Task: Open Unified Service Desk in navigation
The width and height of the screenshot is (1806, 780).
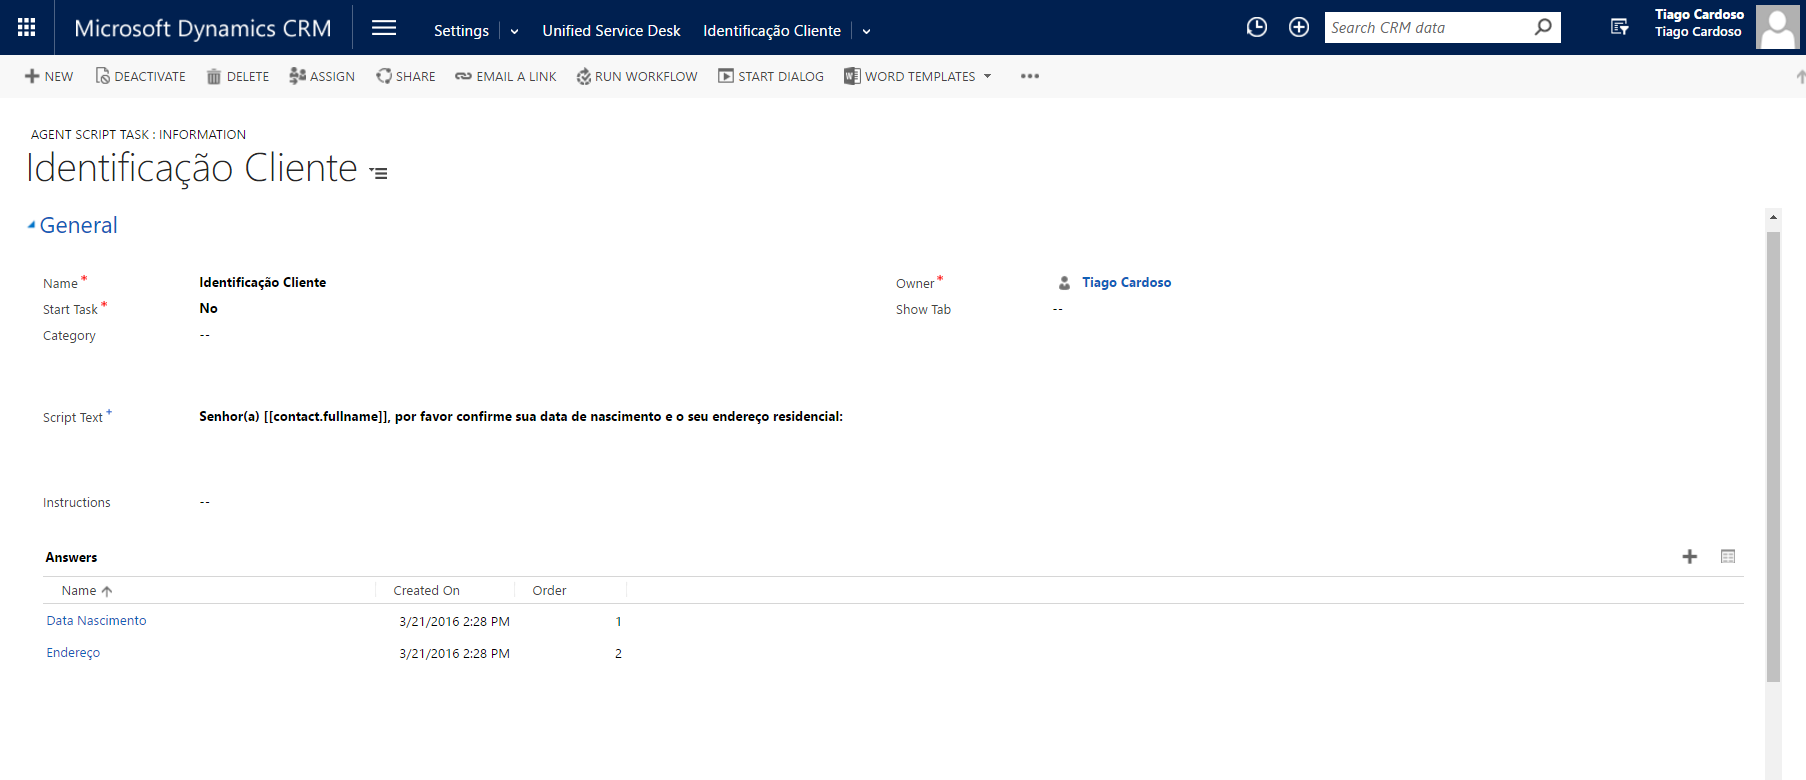Action: [611, 31]
